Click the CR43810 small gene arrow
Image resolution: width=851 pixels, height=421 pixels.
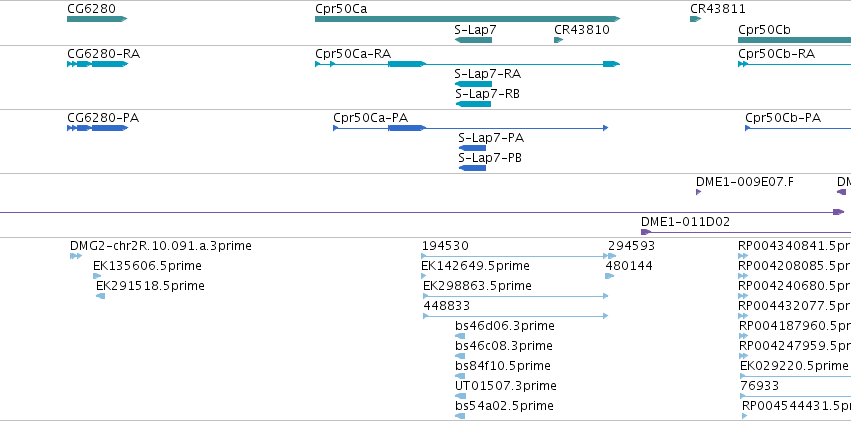(x=558, y=40)
